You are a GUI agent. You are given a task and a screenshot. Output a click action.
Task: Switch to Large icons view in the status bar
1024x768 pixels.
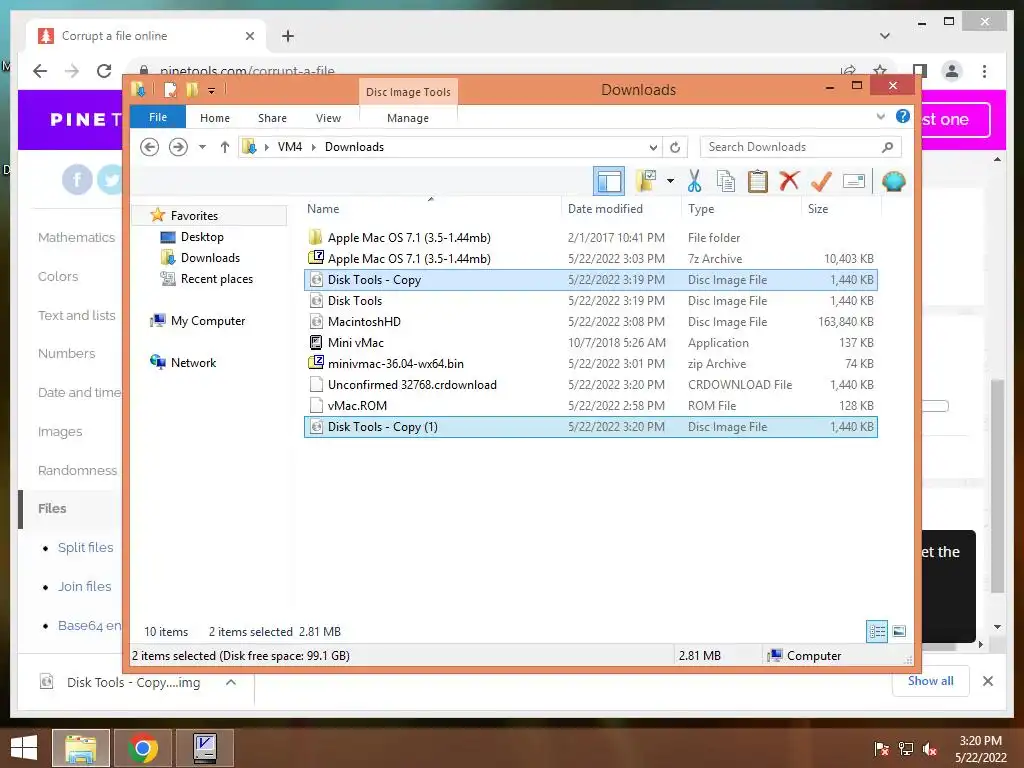pyautogui.click(x=899, y=631)
